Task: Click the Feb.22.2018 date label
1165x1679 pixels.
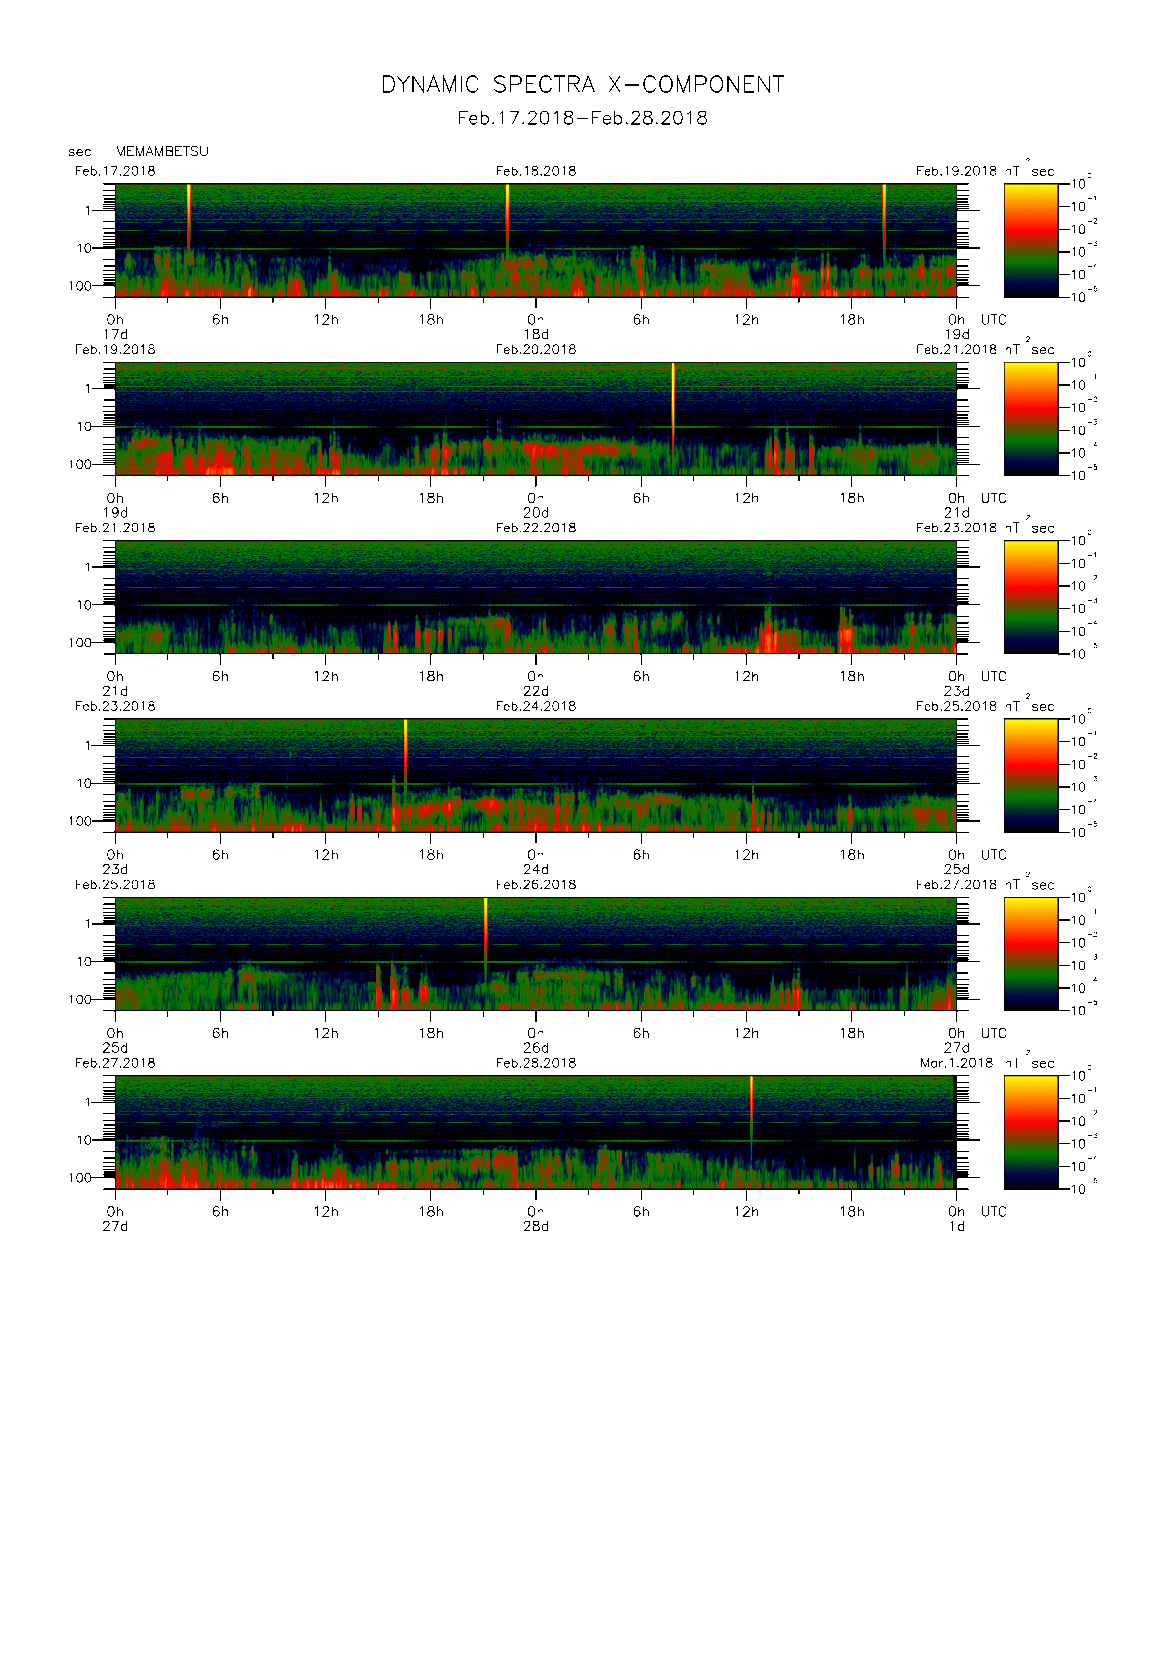Action: click(x=536, y=528)
